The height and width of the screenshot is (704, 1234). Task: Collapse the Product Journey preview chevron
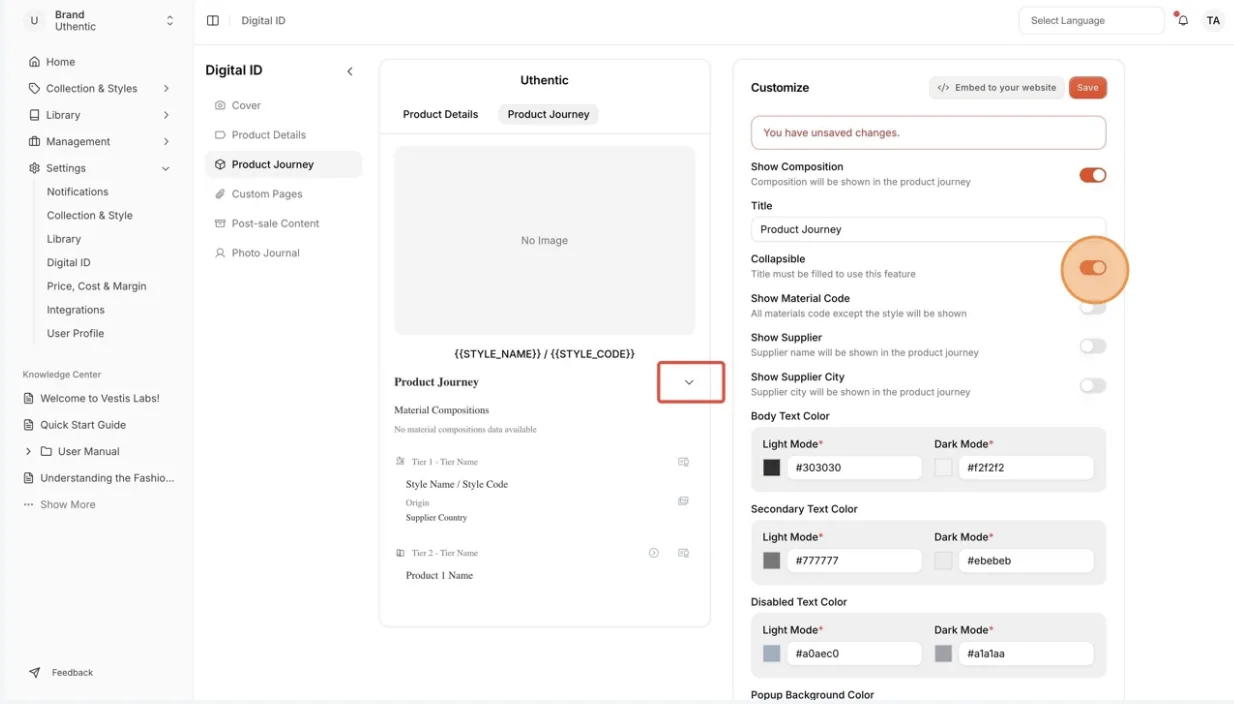pos(689,382)
